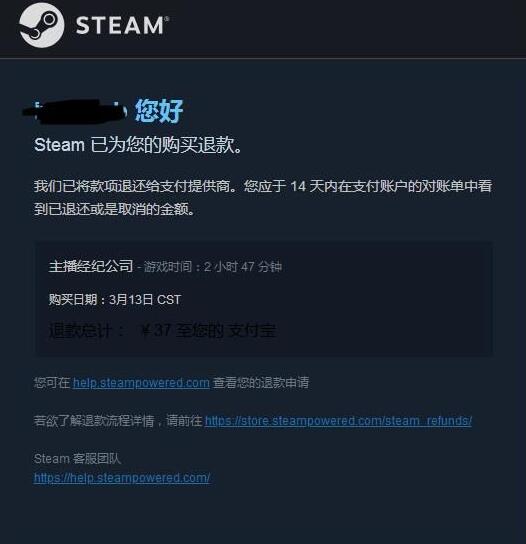Click the blue 您好 greeting text
The image size is (526, 544).
click(x=159, y=111)
